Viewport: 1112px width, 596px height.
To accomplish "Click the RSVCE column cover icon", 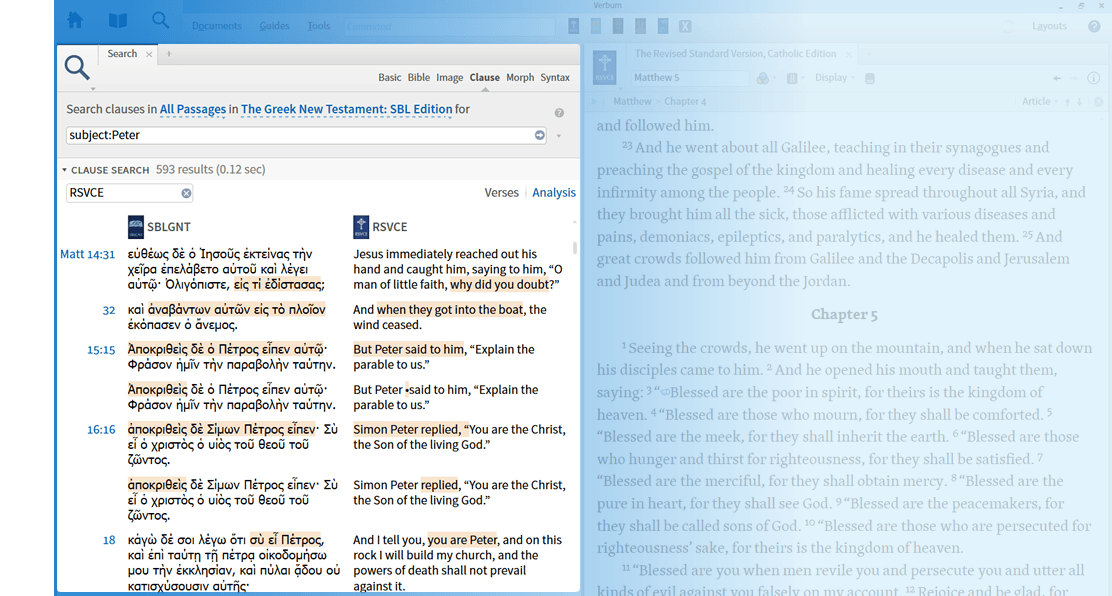I will click(x=361, y=227).
